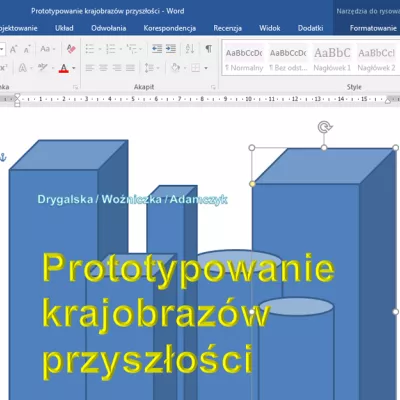
Task: Shrink font size with smaller A icon
Action: coord(27,49)
